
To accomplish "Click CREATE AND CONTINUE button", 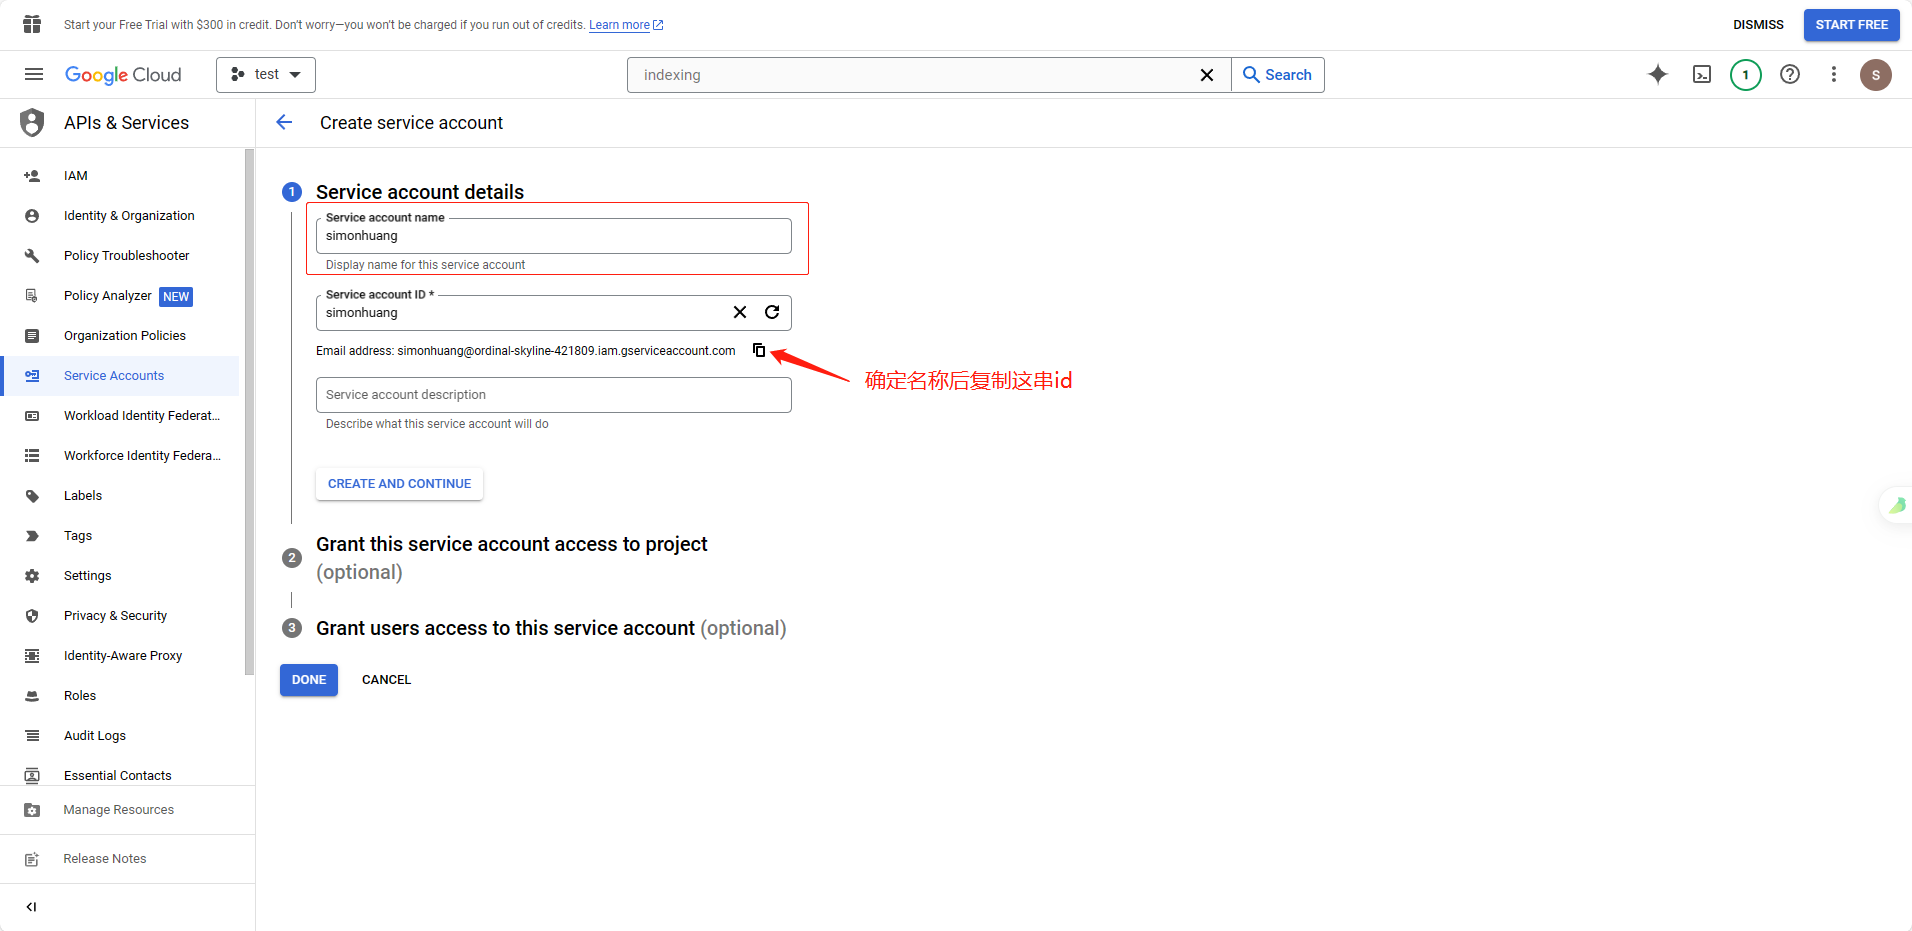I will coord(399,484).
